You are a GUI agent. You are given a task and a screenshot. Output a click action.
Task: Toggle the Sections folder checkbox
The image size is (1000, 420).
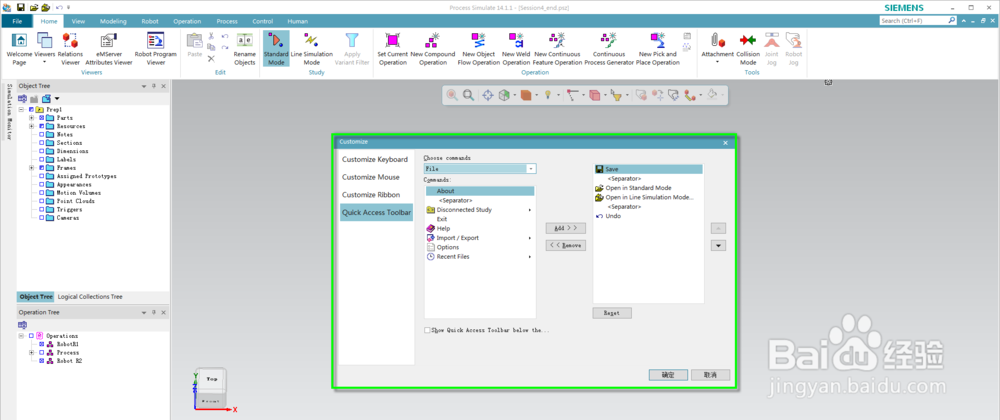[42, 143]
